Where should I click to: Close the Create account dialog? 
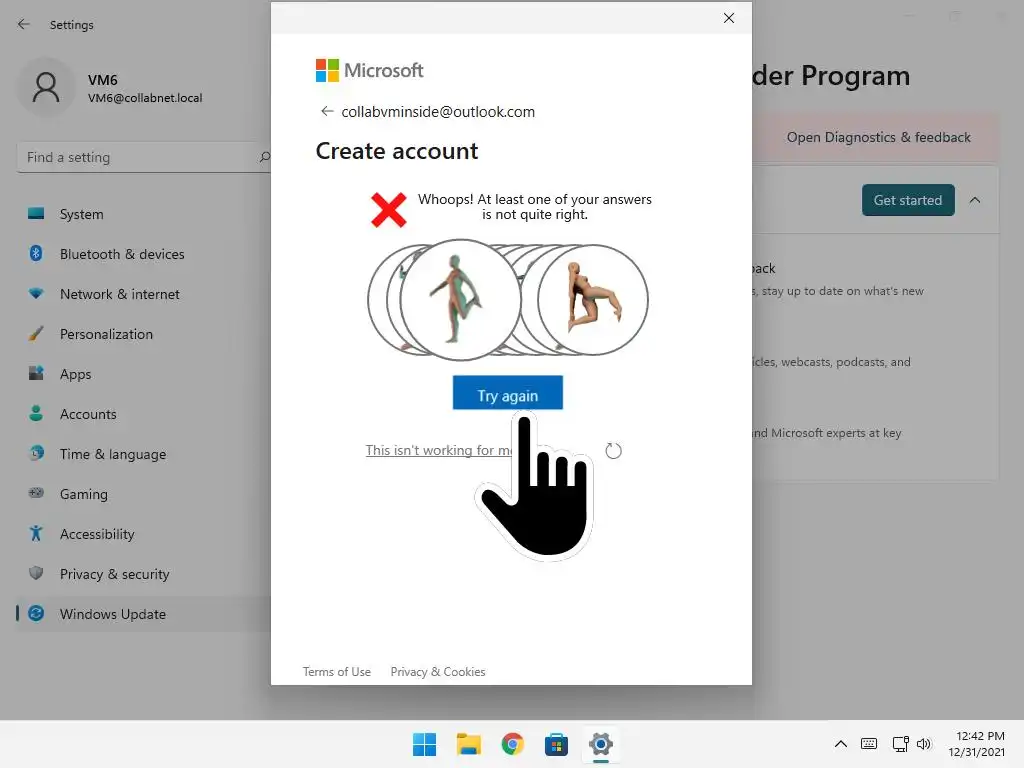pos(729,18)
